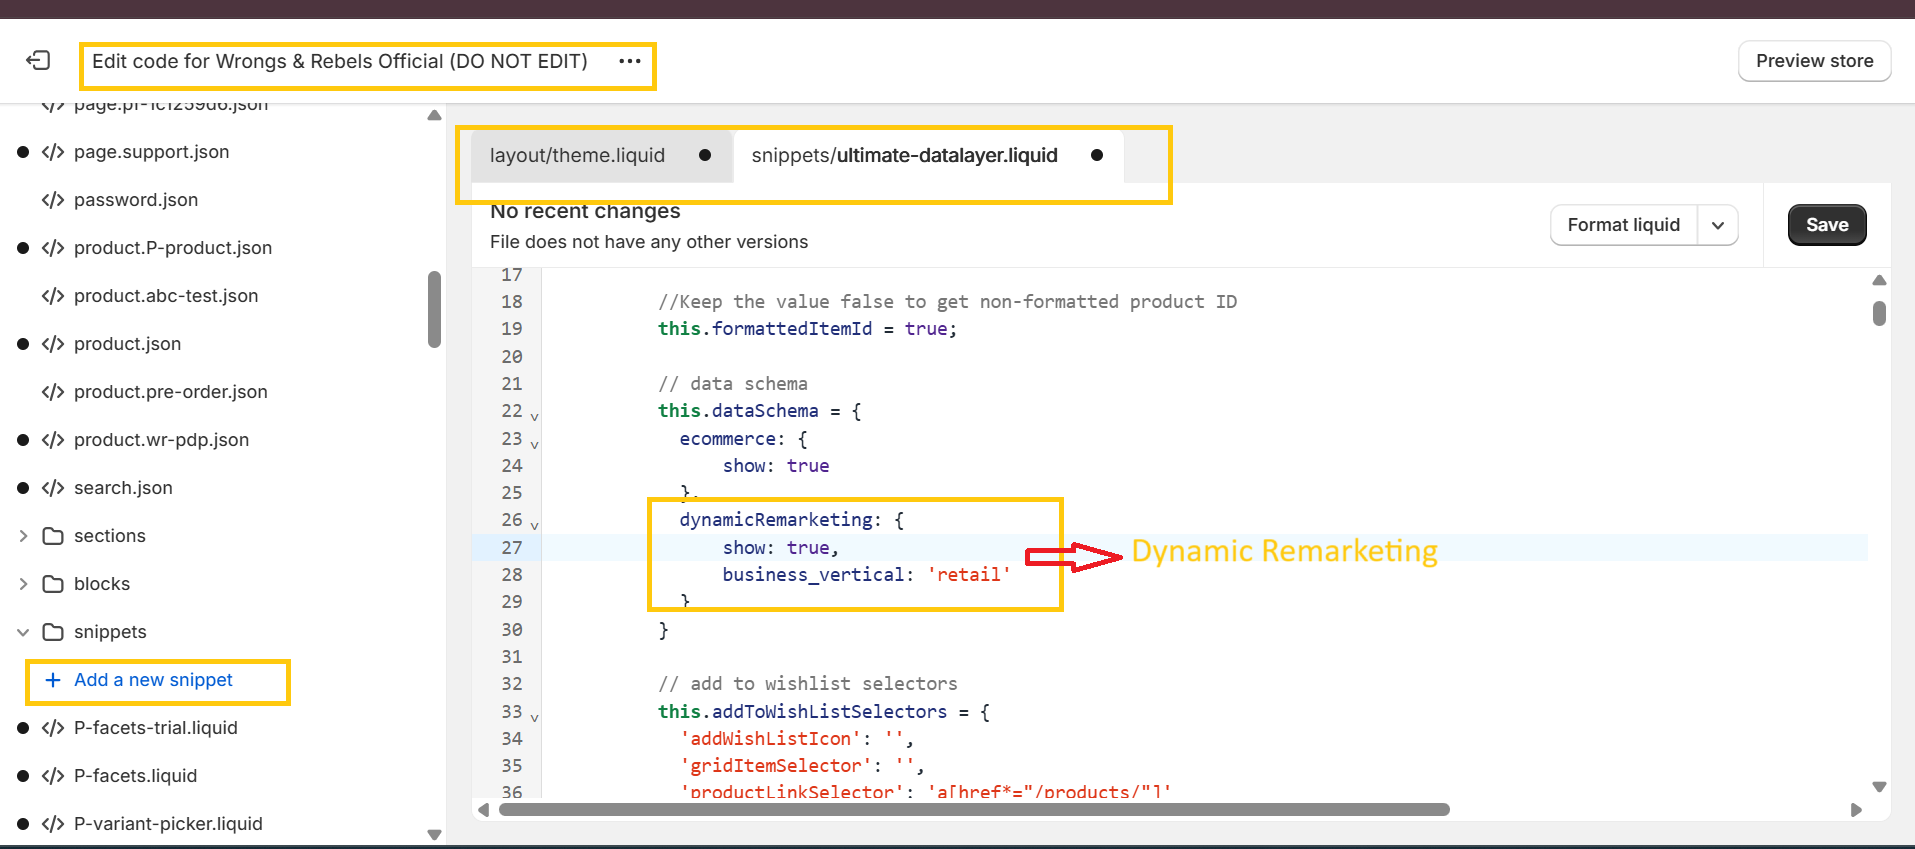Click this.formattedItemId on line 19
1915x849 pixels.
(x=765, y=329)
